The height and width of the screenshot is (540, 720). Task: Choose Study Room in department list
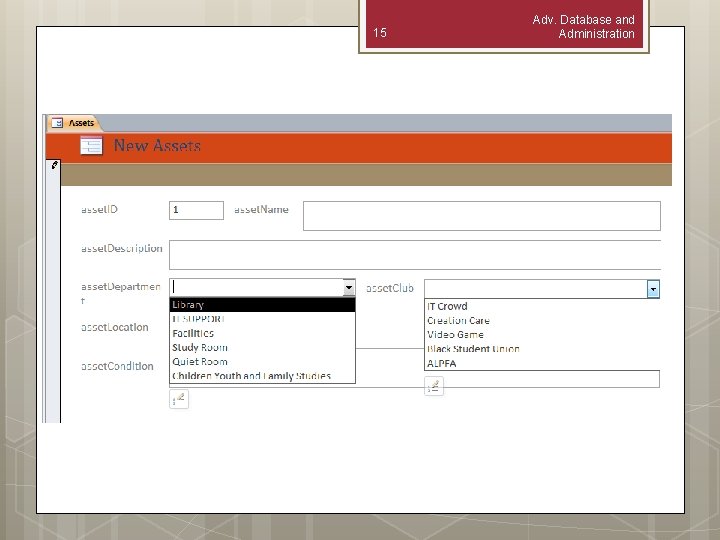coord(262,348)
